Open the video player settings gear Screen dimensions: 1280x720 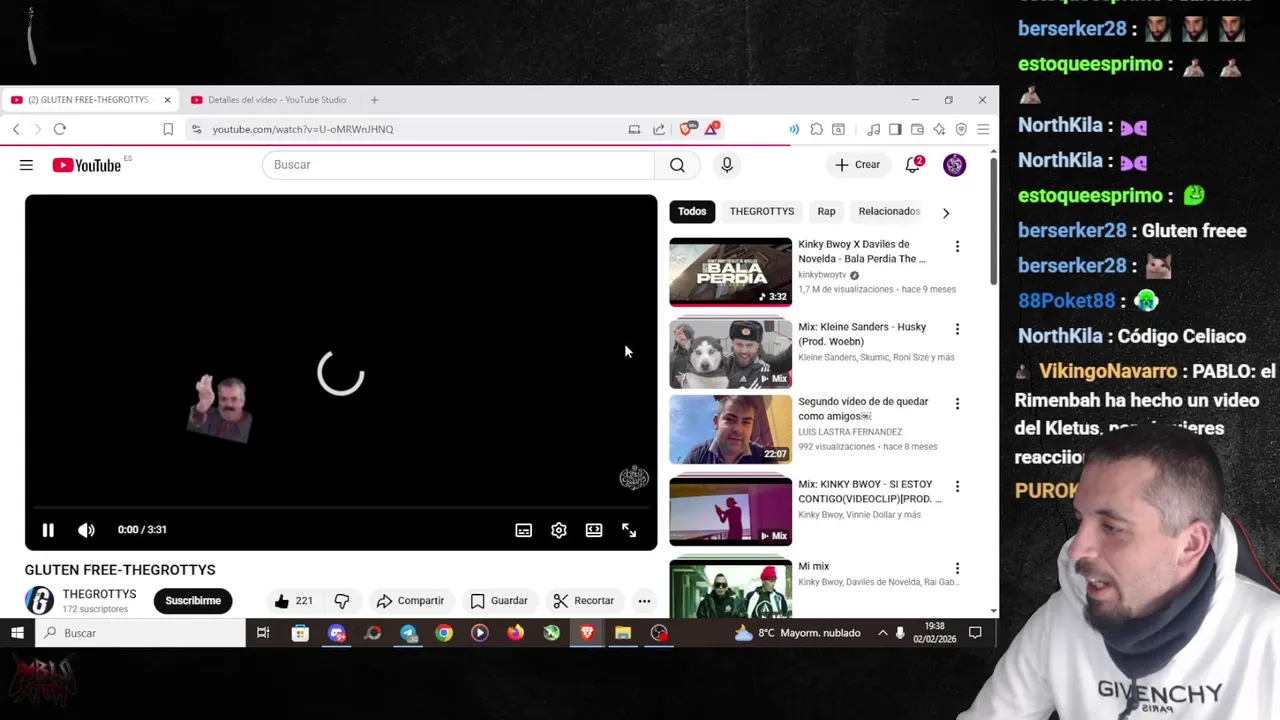pos(559,530)
